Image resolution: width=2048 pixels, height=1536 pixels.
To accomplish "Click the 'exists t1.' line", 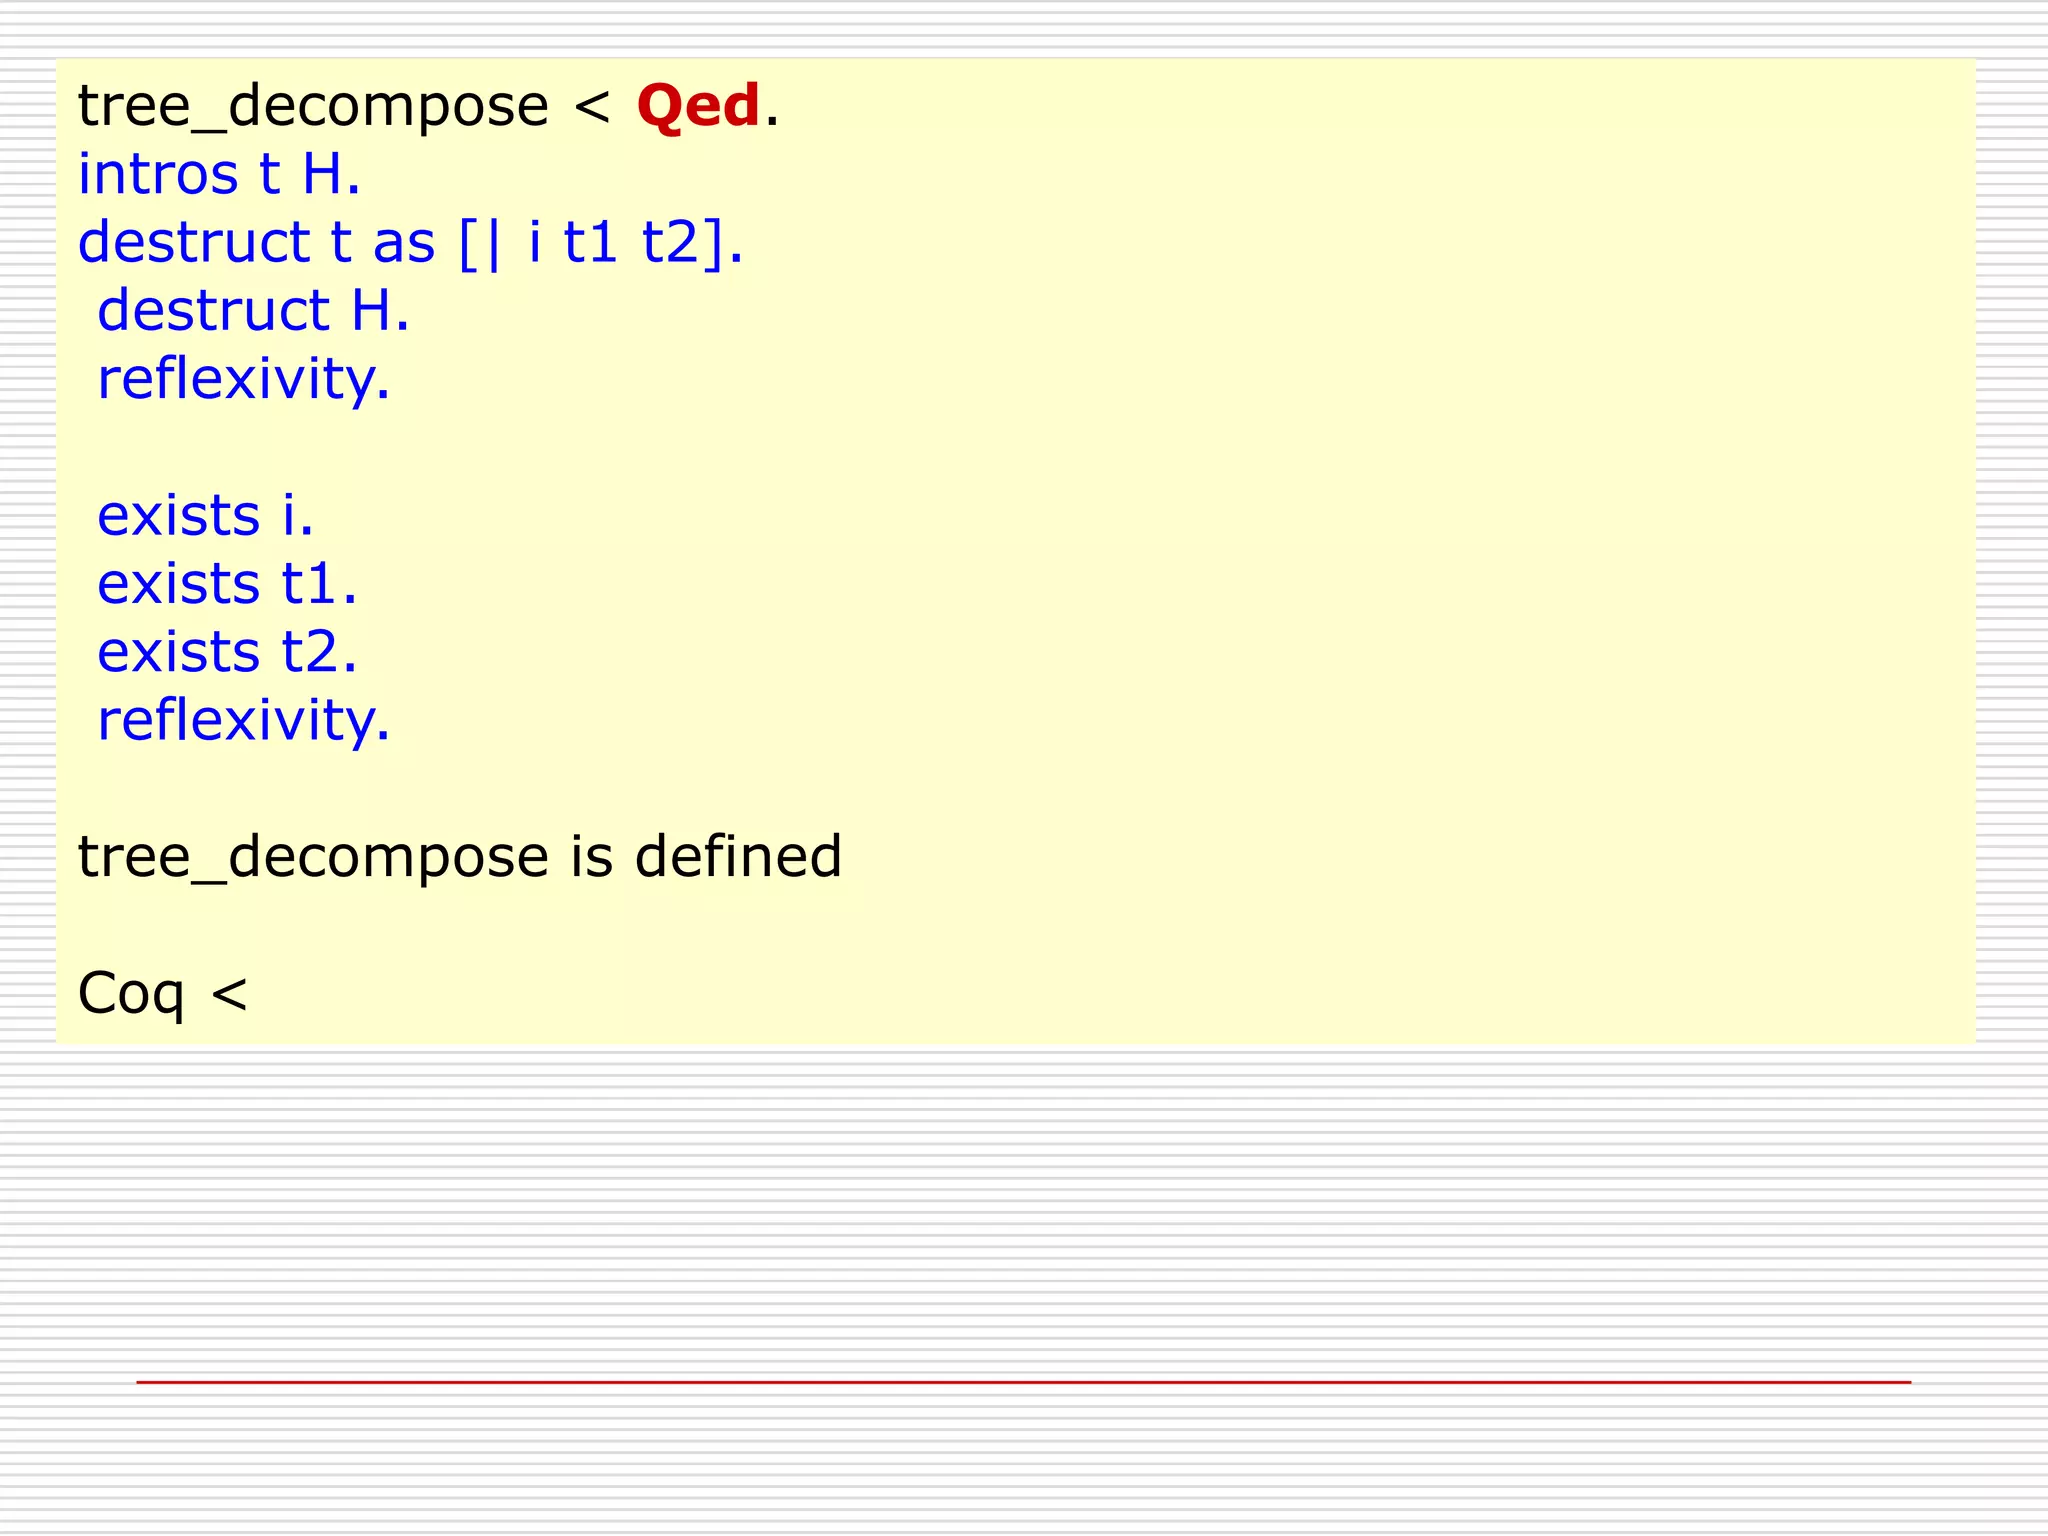I will 227,584.
